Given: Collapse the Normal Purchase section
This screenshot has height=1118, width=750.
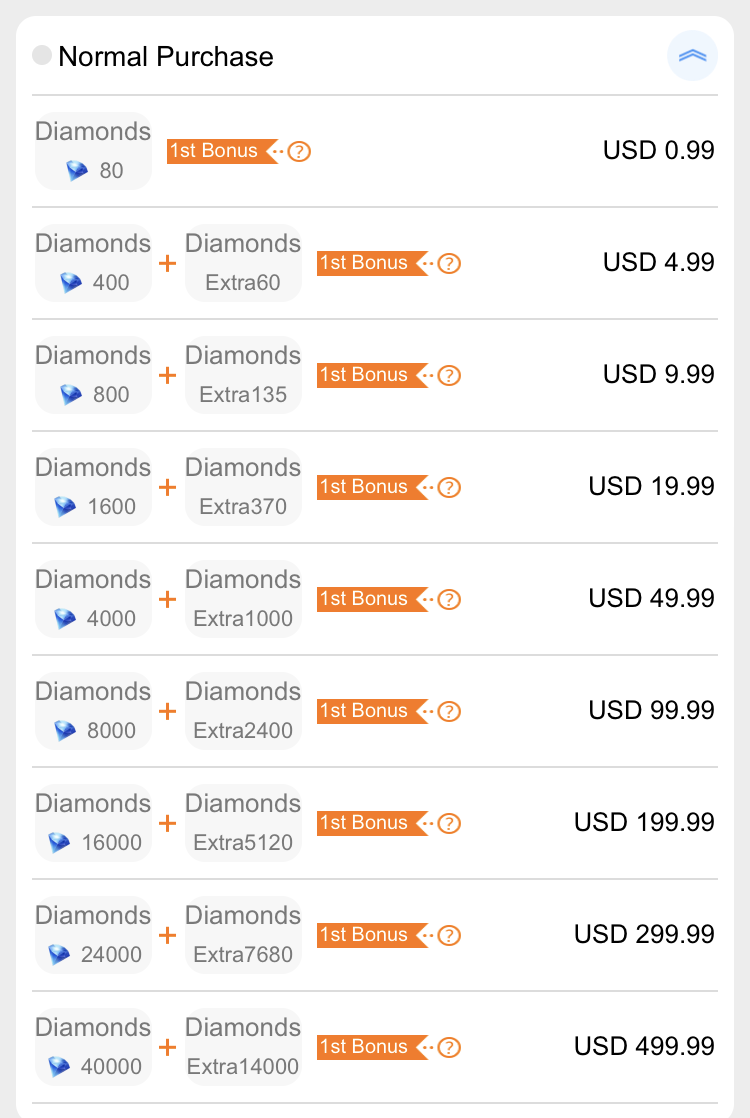Looking at the screenshot, I should pos(692,56).
